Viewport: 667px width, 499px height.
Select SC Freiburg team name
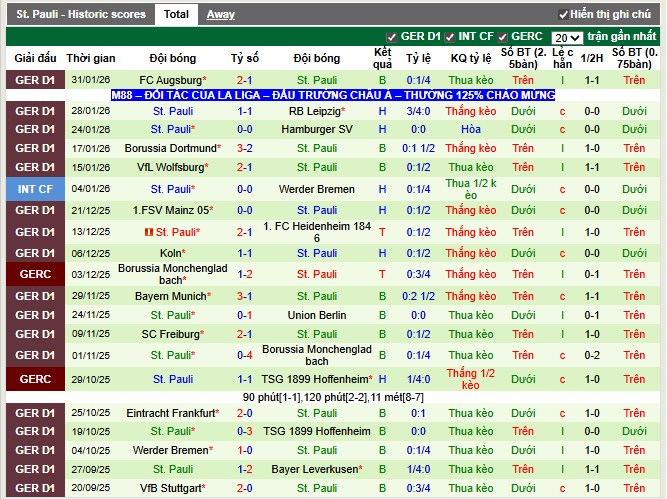tap(173, 334)
